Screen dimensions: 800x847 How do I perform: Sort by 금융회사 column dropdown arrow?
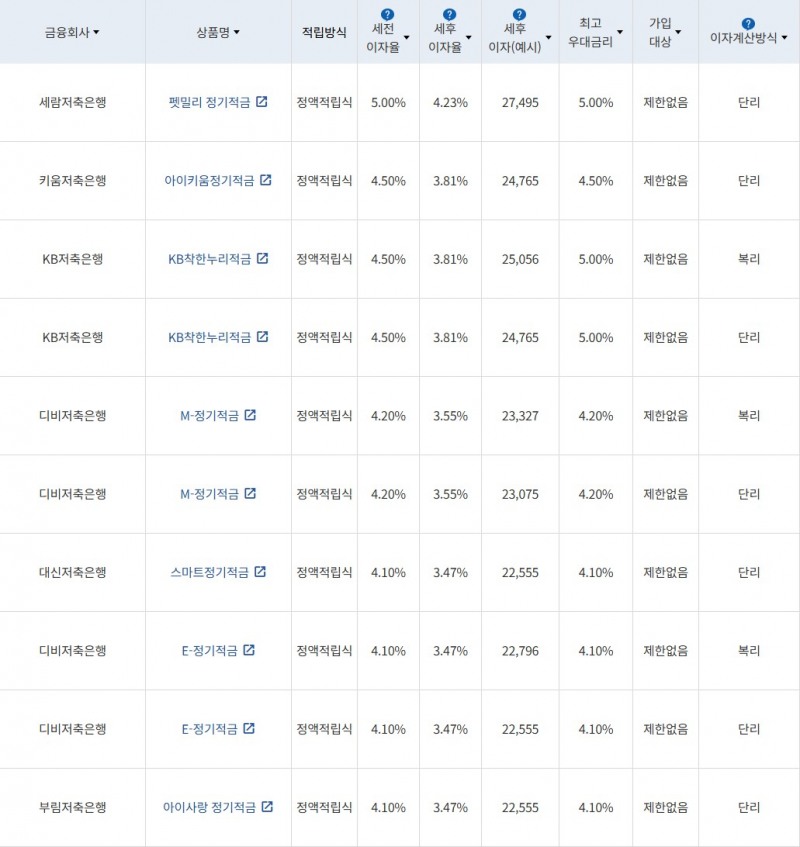point(96,33)
